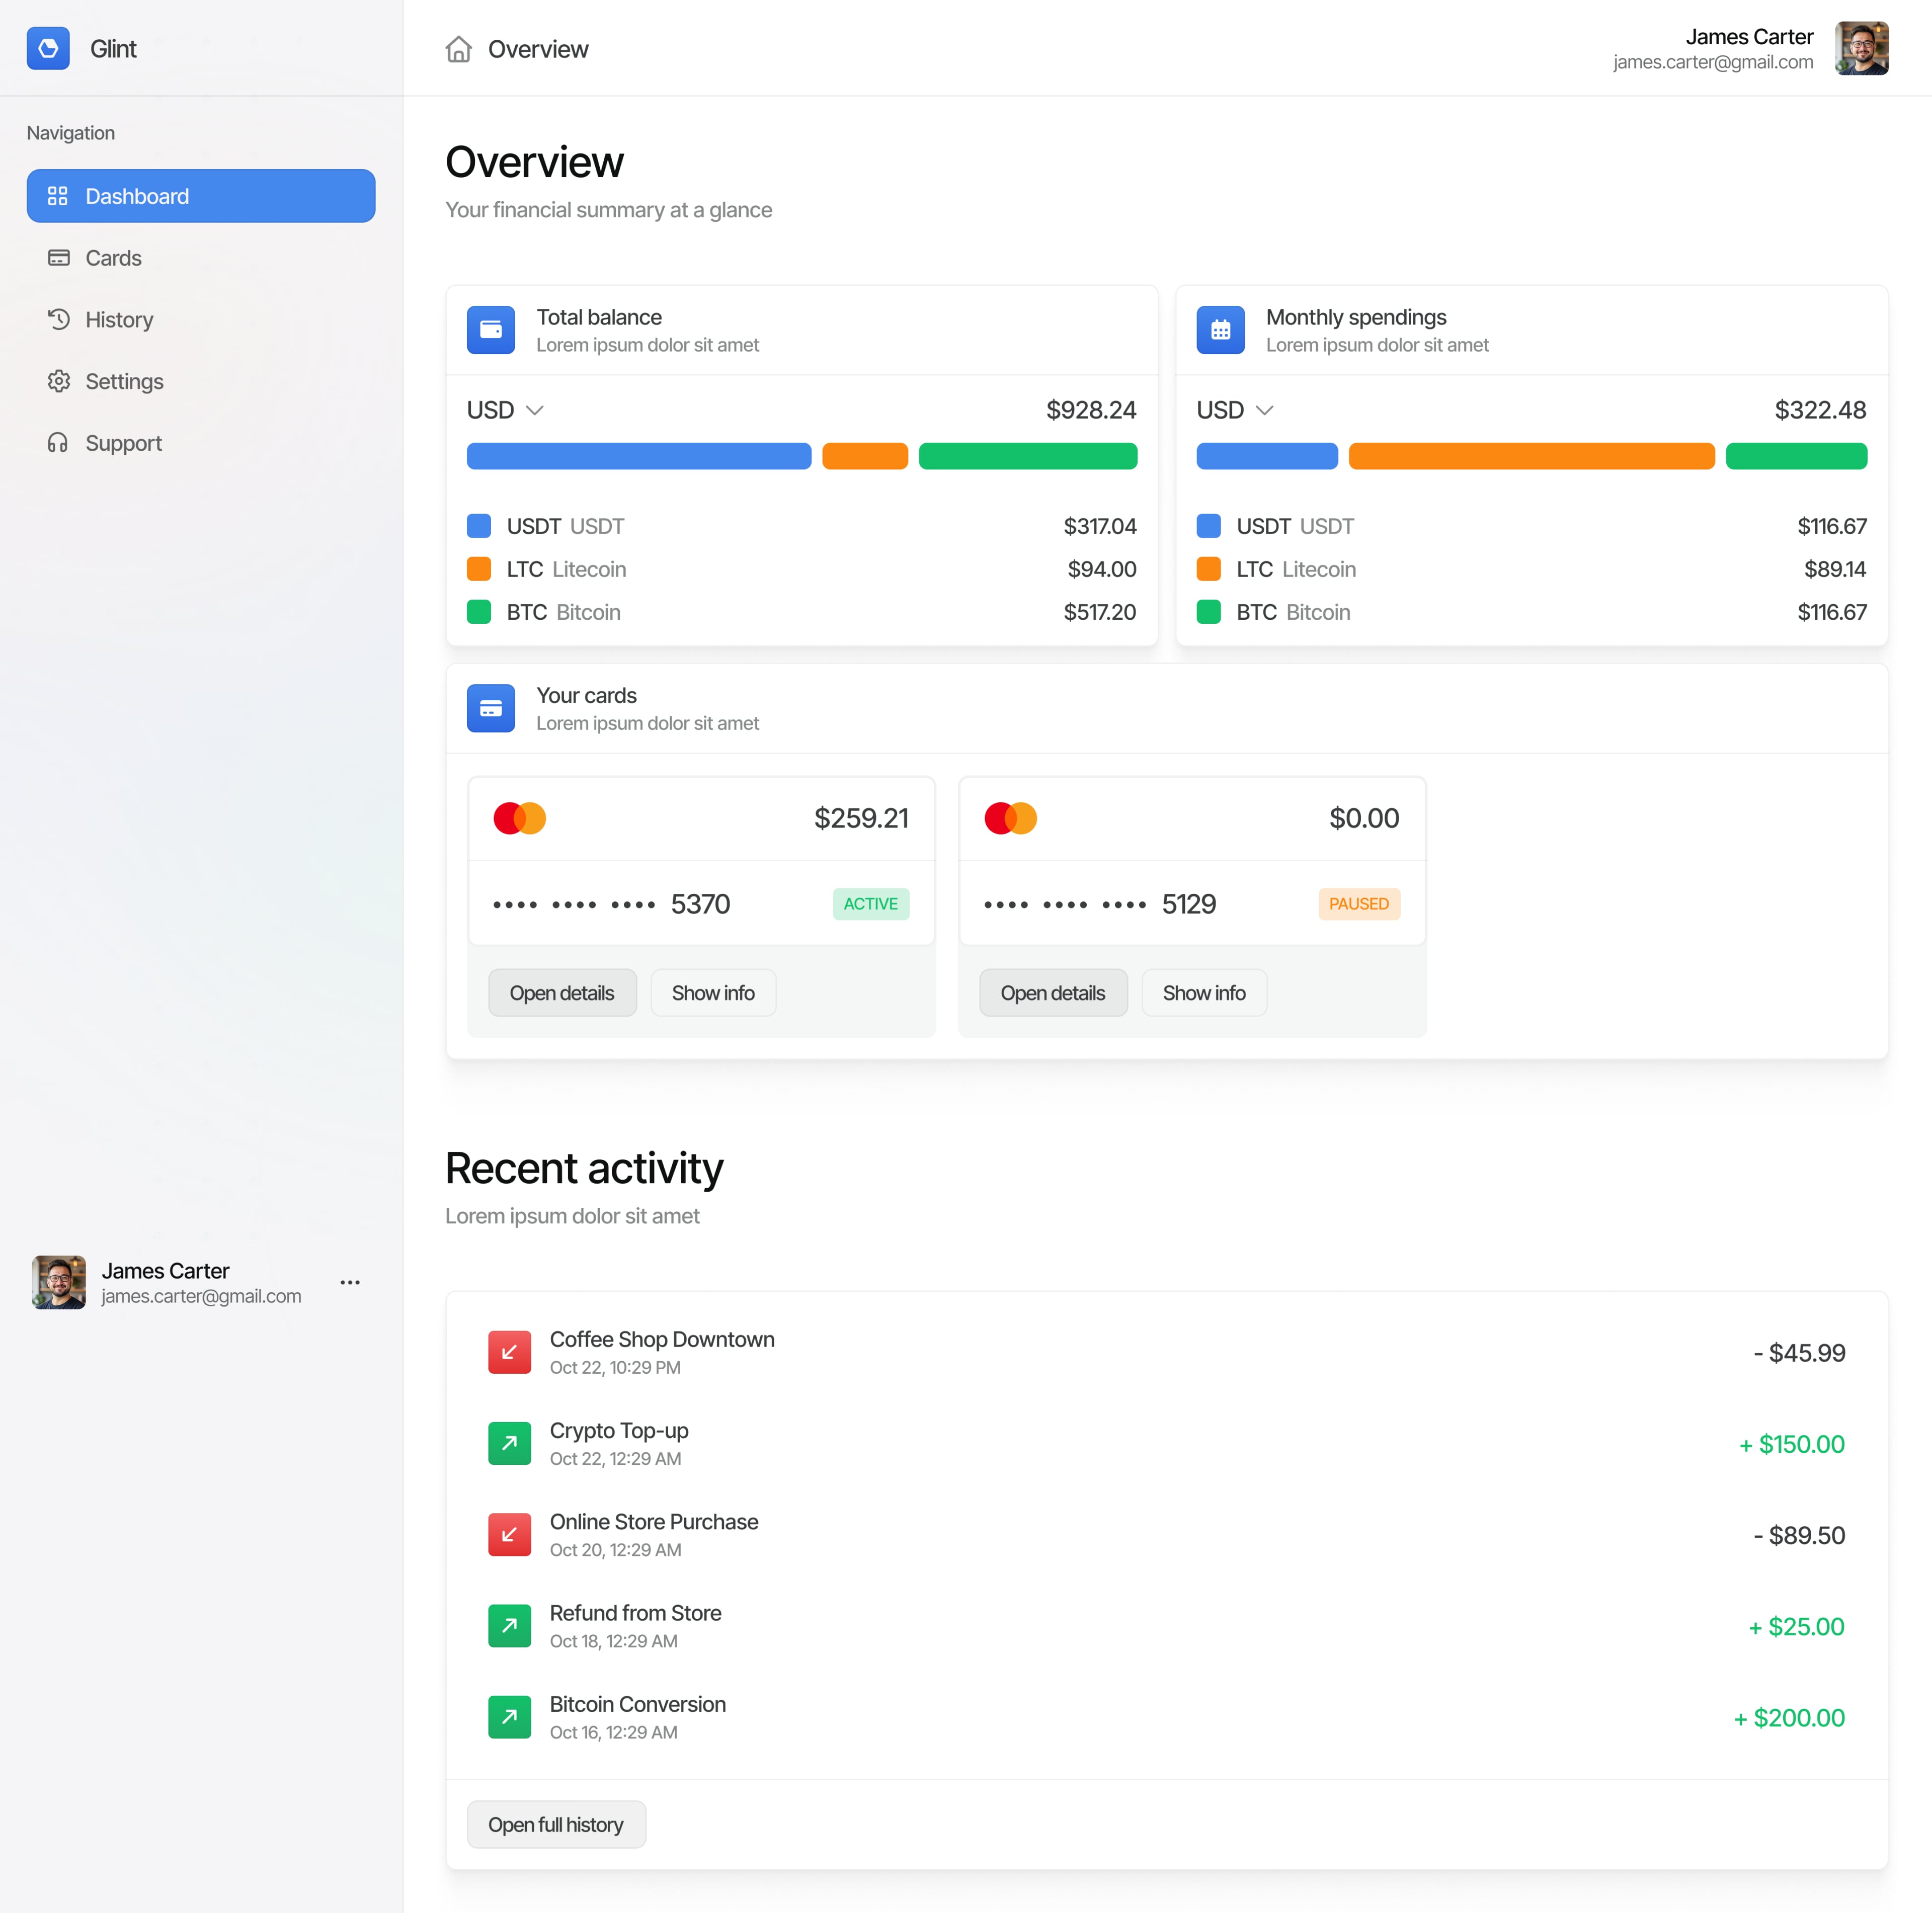Open Settings in the navigation
This screenshot has width=1932, height=1913.
(201, 382)
